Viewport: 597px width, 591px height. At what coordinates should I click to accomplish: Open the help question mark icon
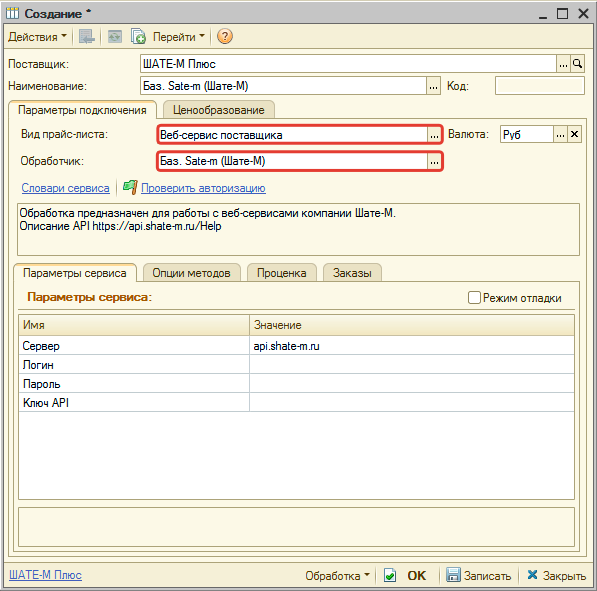click(x=225, y=37)
